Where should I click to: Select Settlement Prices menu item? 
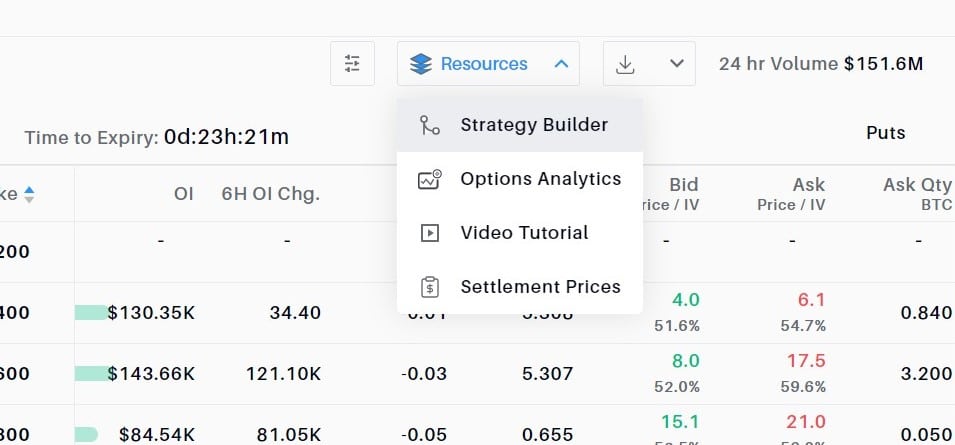[540, 287]
